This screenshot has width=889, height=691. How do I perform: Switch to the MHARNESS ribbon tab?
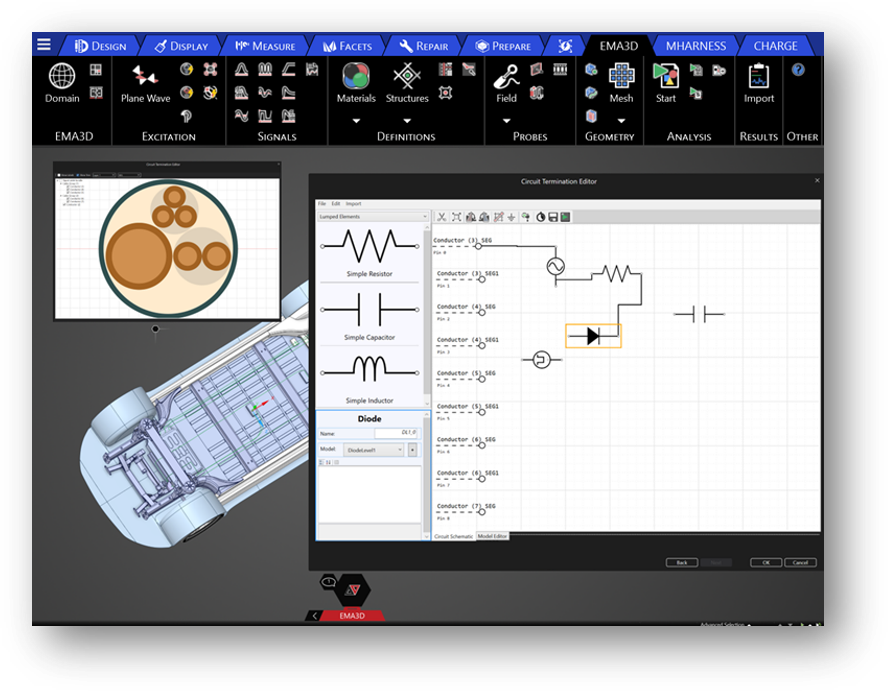click(x=695, y=46)
